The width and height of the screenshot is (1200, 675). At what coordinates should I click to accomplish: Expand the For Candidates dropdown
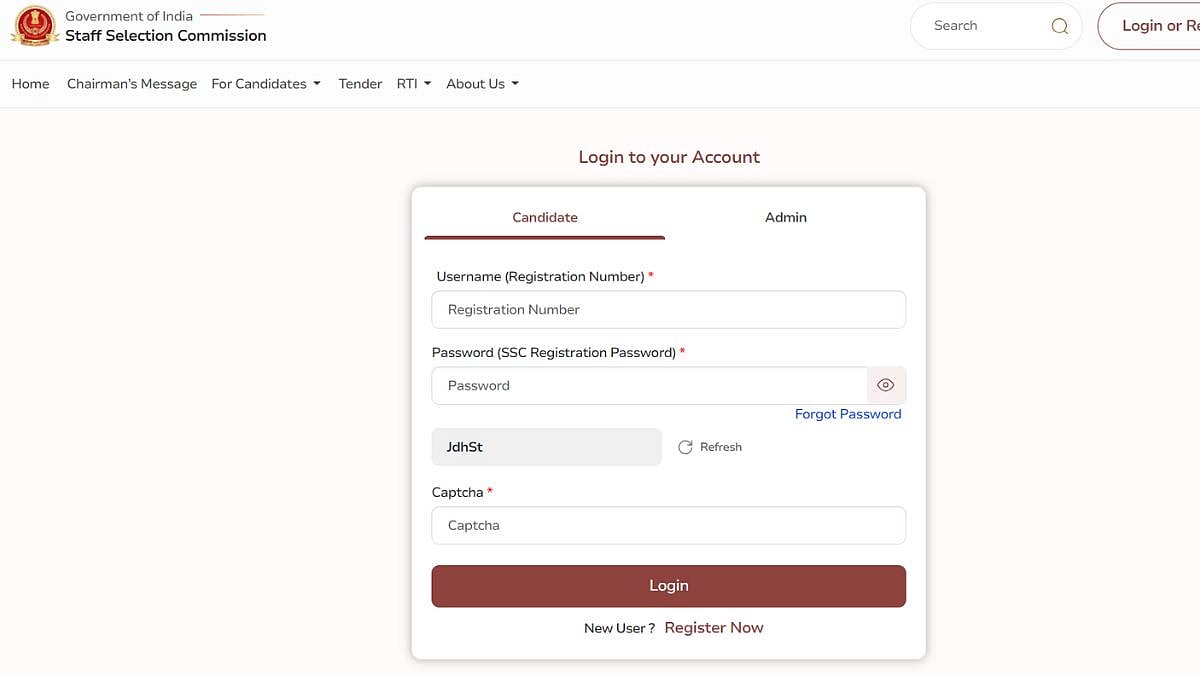[x=266, y=84]
